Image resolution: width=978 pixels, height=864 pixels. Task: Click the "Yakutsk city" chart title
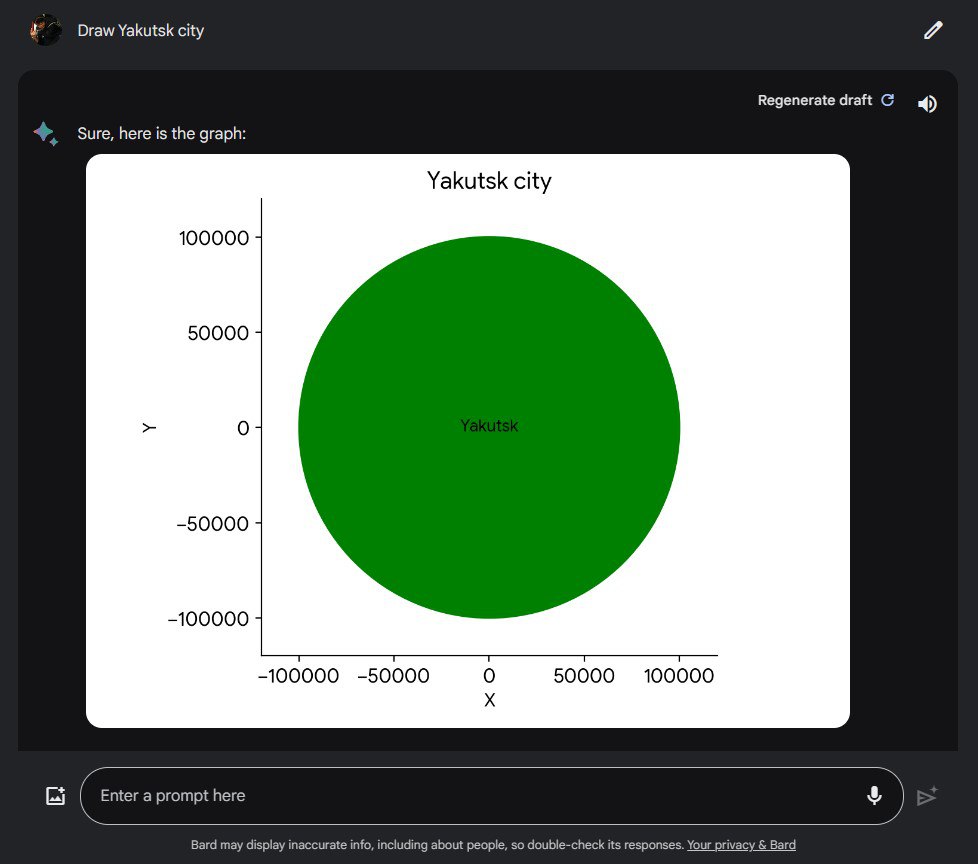489,181
